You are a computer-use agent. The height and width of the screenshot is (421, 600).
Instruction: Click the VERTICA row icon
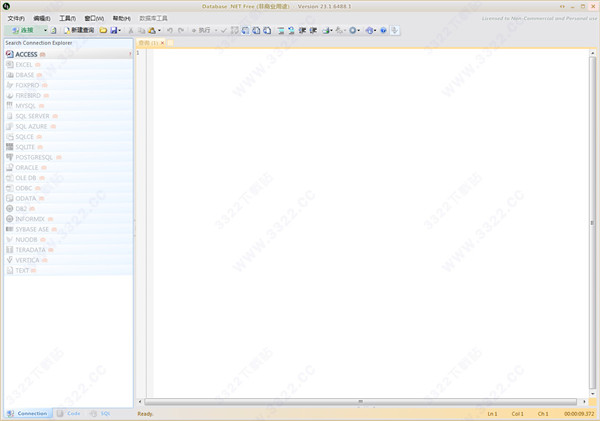(x=10, y=260)
